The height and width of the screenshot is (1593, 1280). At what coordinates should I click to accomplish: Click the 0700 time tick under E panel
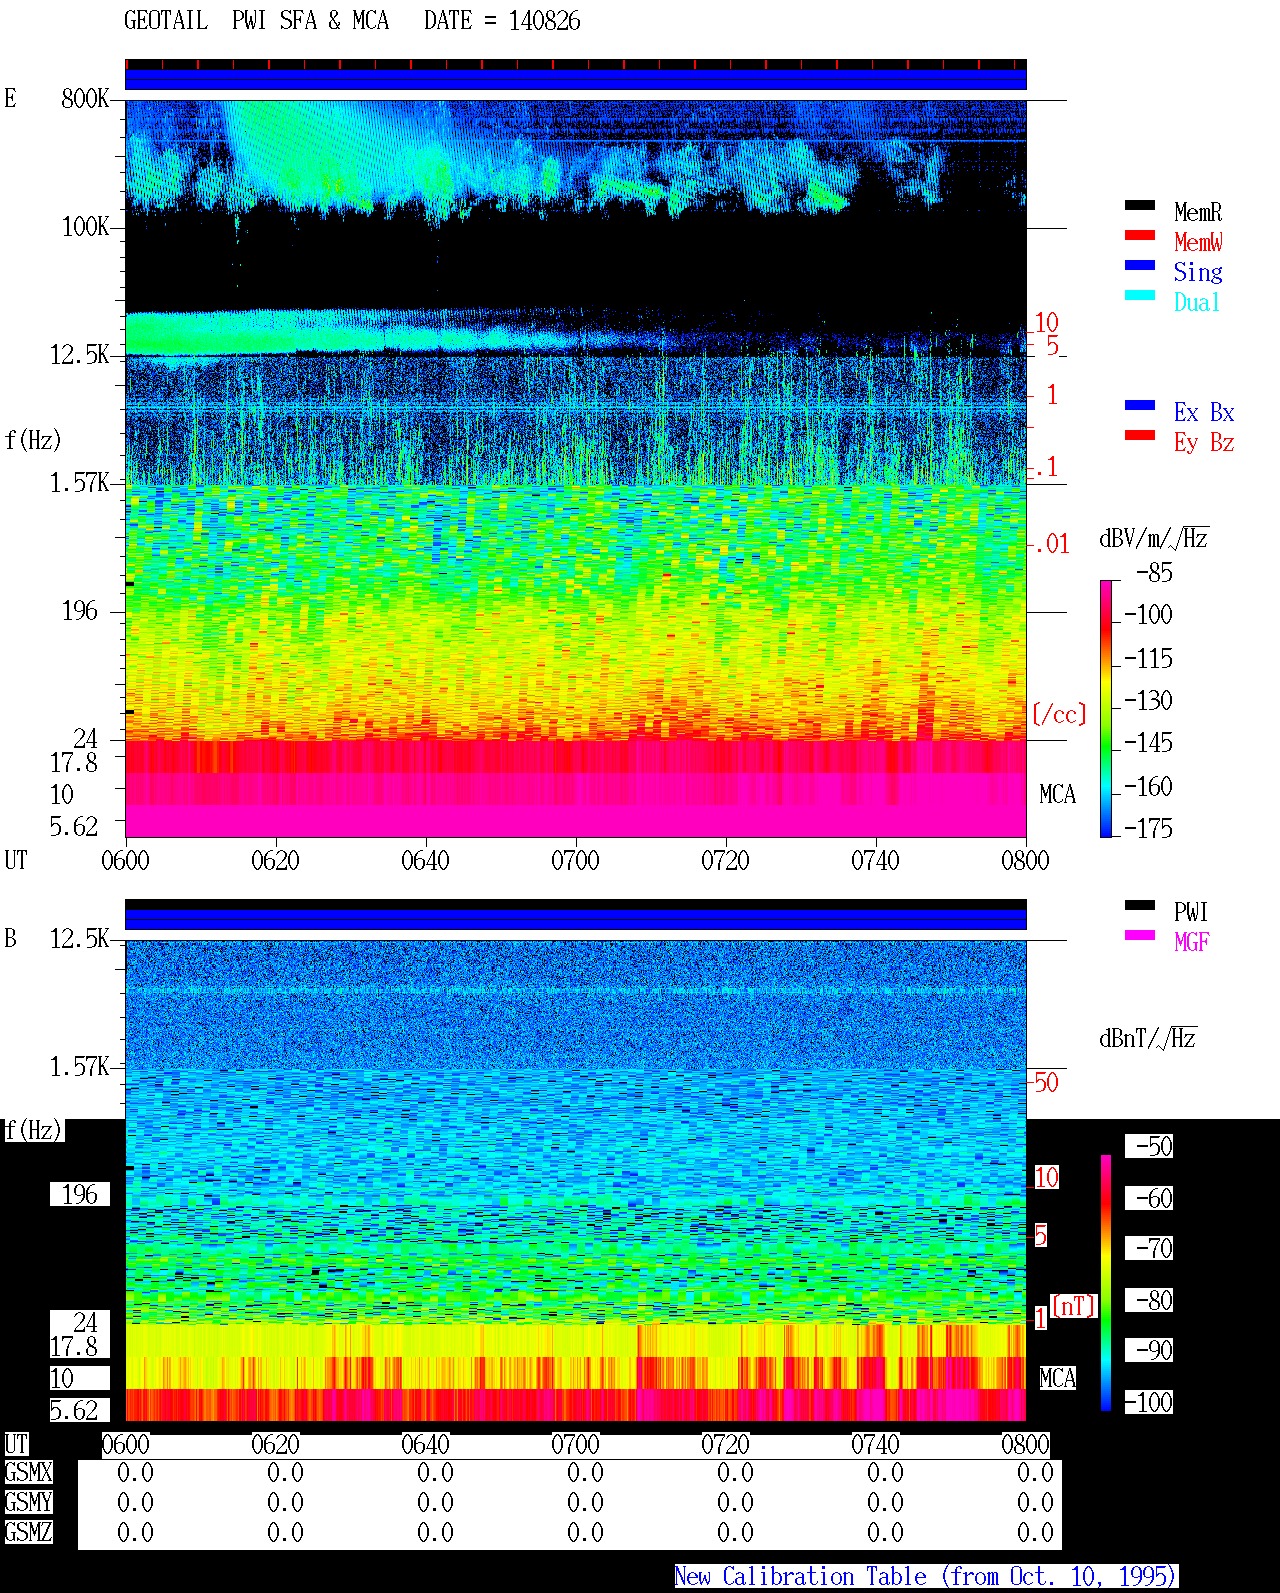[x=575, y=861]
